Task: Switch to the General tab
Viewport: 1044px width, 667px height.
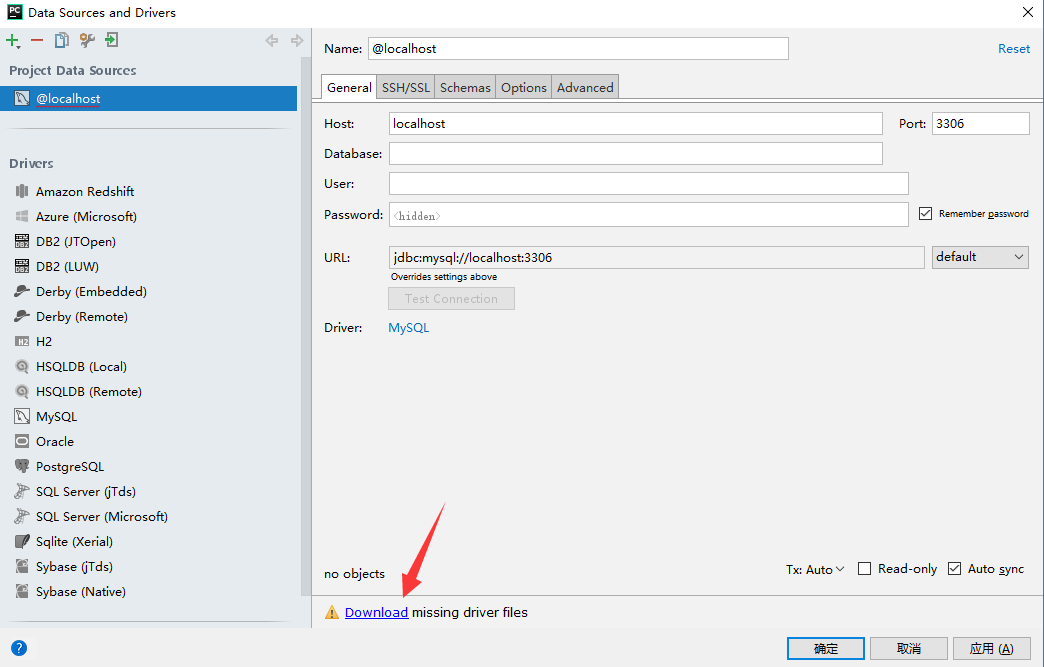Action: tap(349, 87)
